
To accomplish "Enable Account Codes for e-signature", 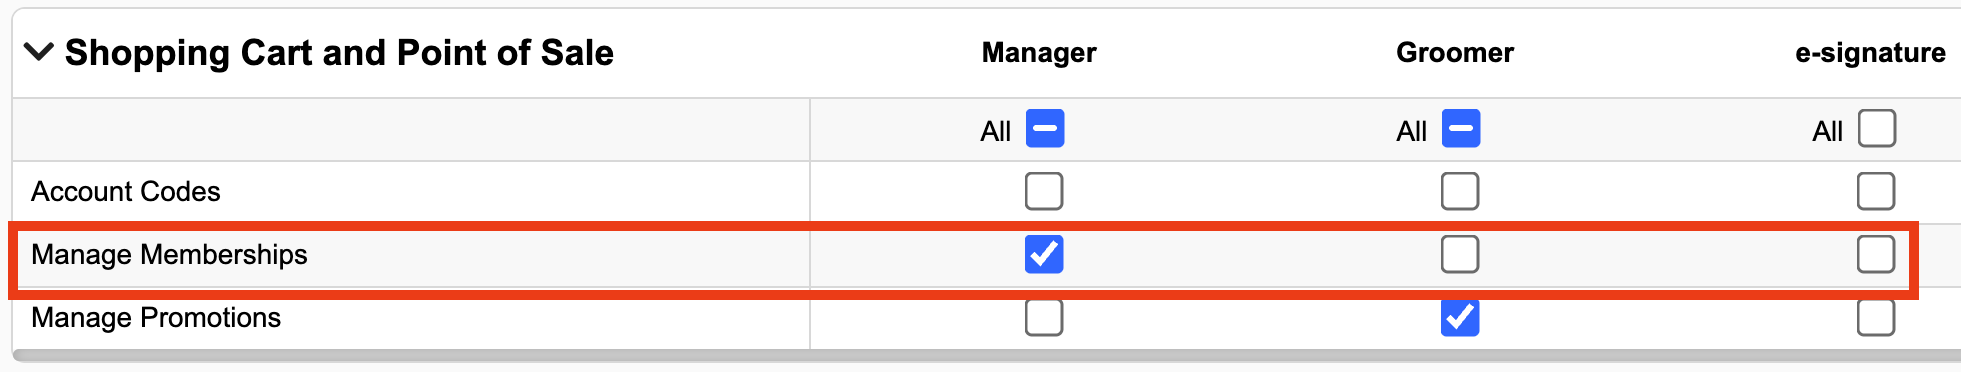I will click(x=1876, y=191).
